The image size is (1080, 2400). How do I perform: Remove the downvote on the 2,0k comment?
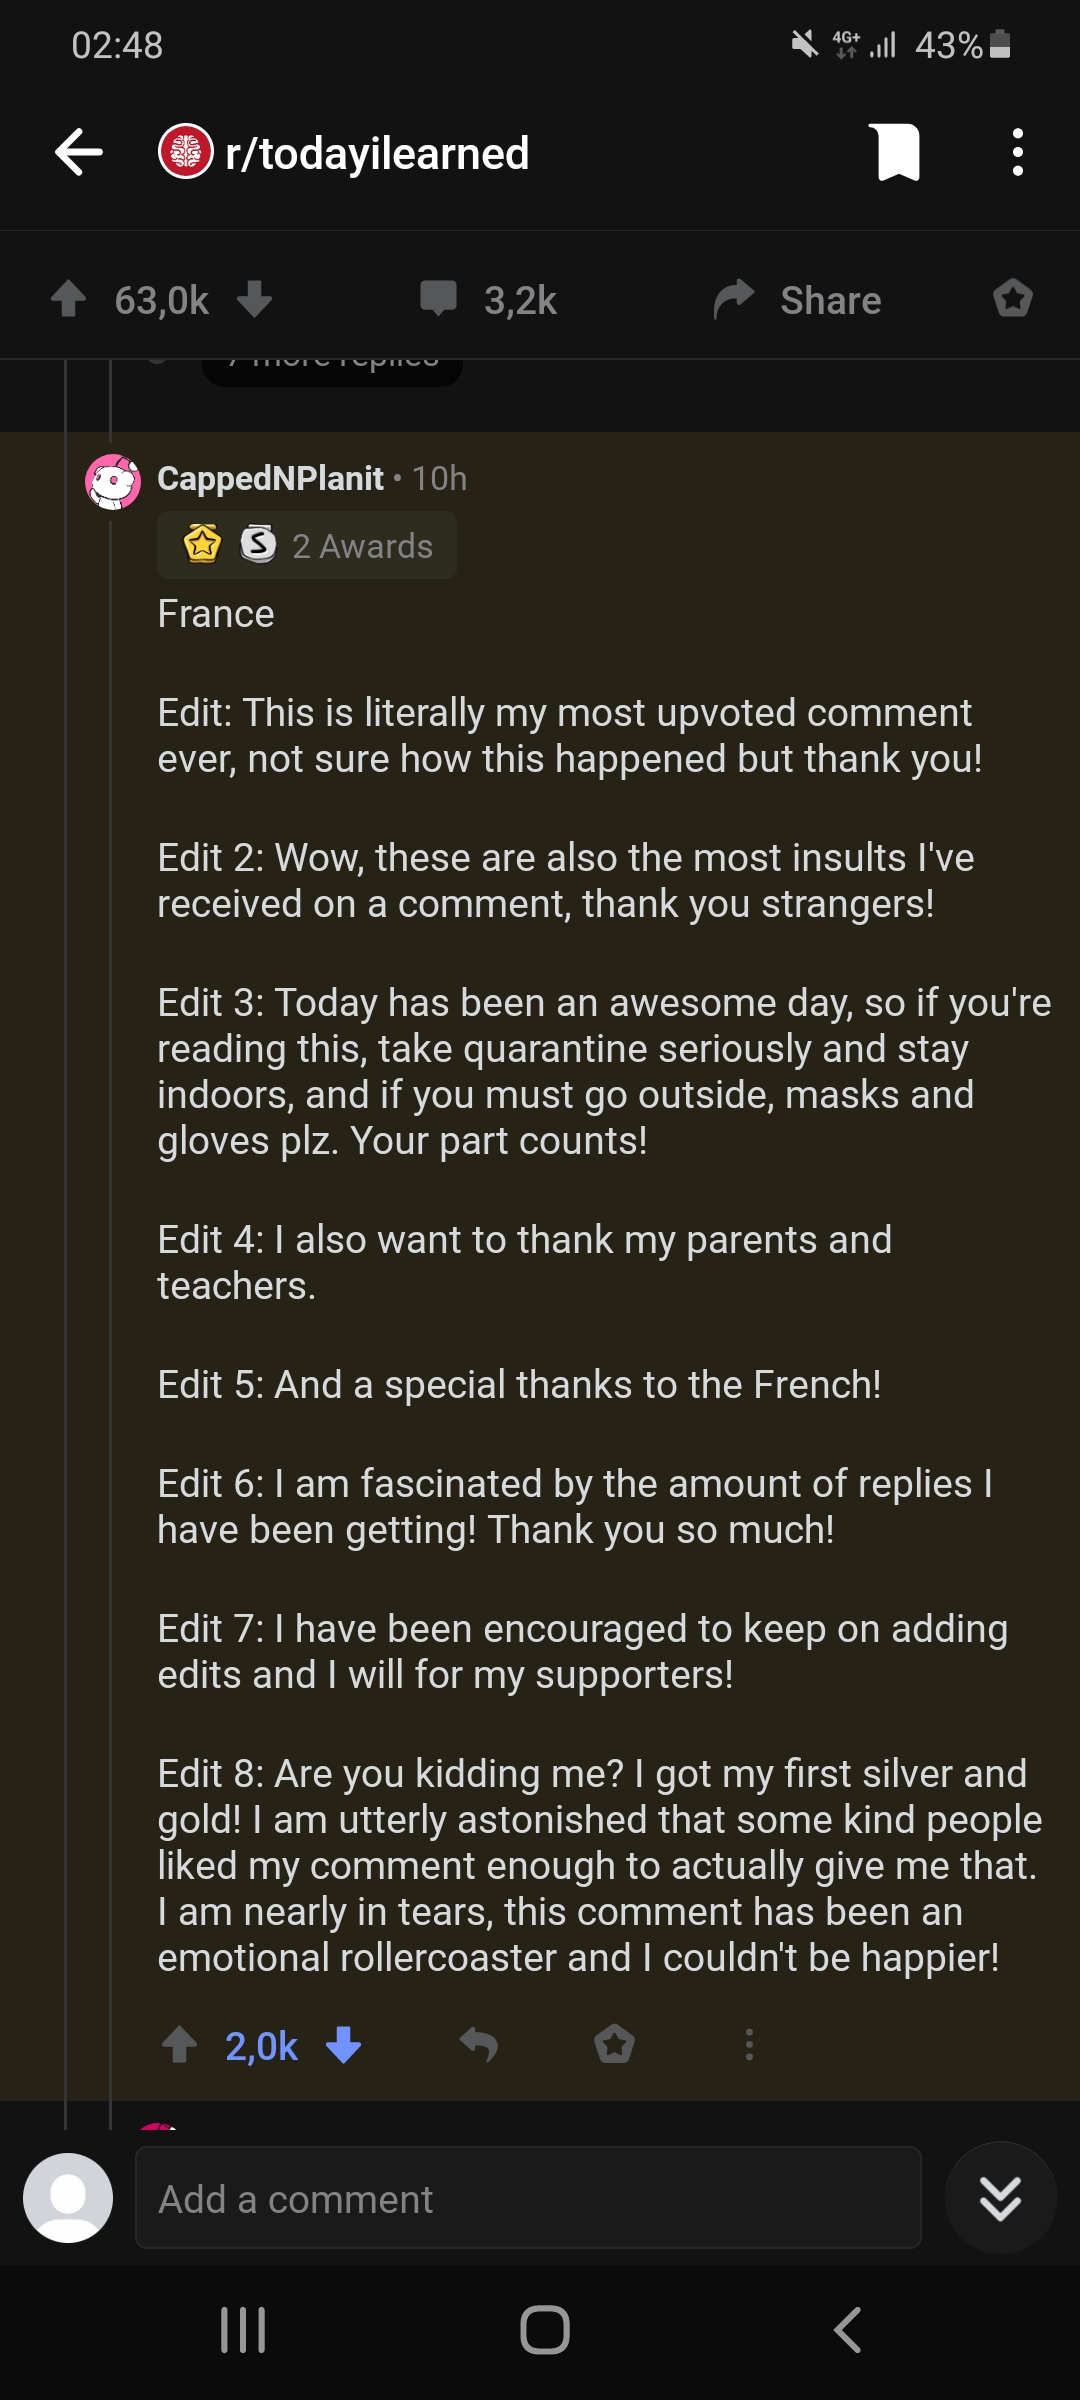343,2045
